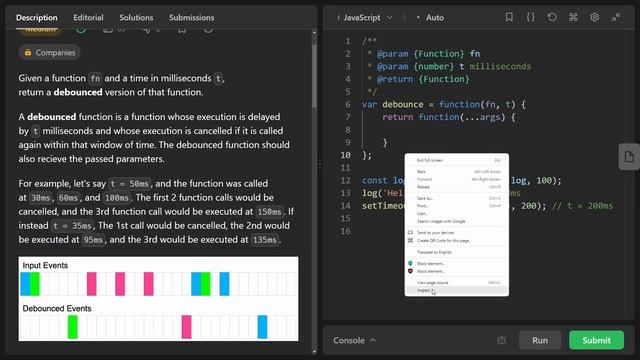Choose Print in the context menu

[456, 206]
